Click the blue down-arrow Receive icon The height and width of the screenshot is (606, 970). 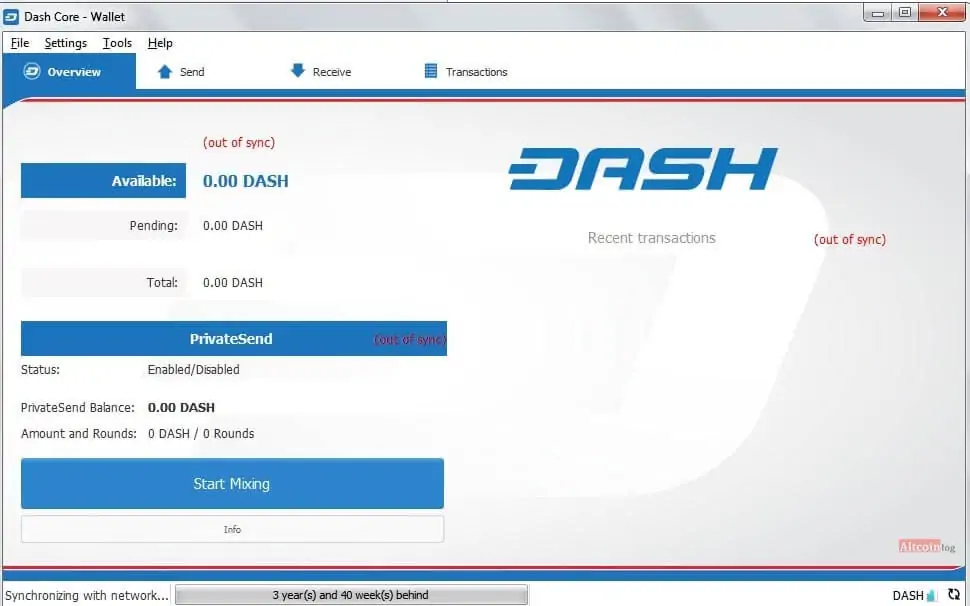pyautogui.click(x=298, y=70)
